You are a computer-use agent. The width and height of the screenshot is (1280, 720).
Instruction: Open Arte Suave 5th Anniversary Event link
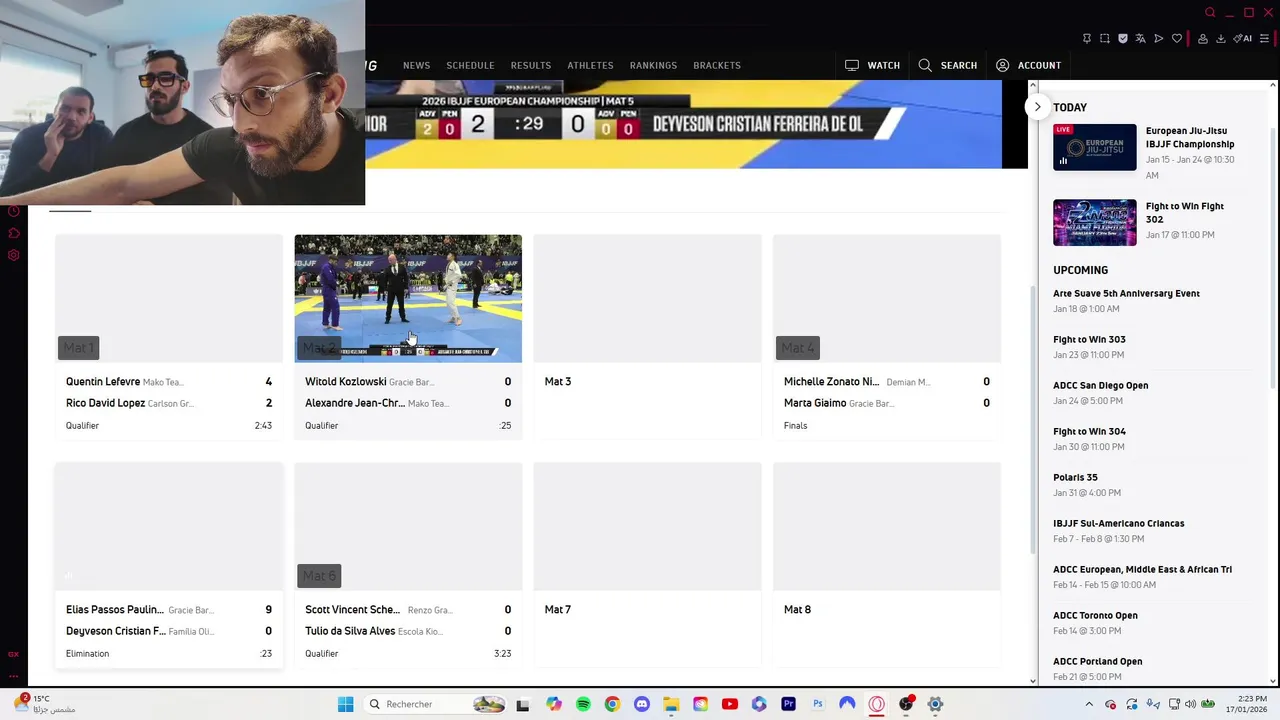(1126, 293)
